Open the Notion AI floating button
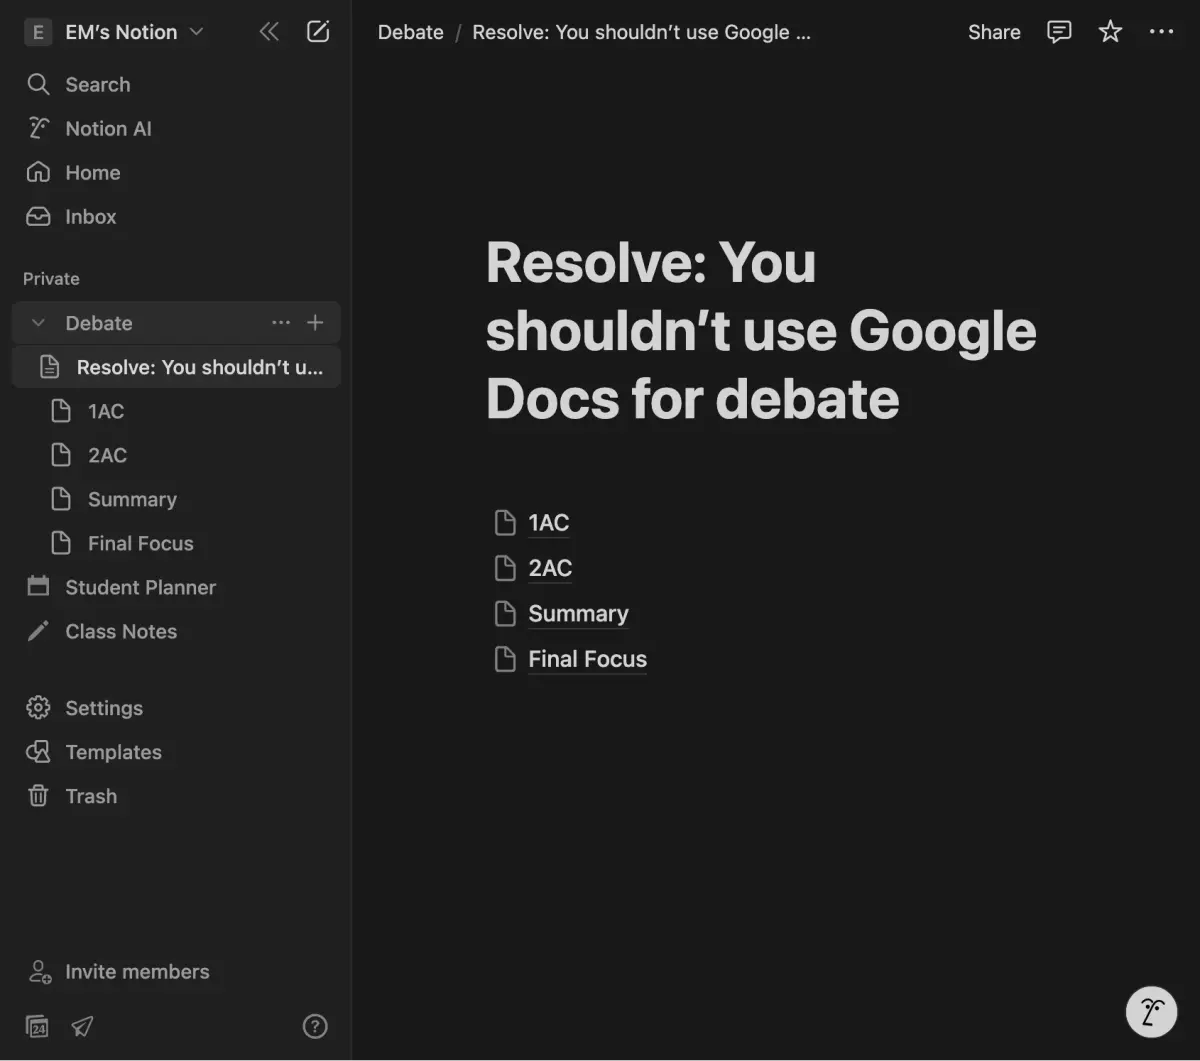The width and height of the screenshot is (1200, 1061). [x=1151, y=1012]
